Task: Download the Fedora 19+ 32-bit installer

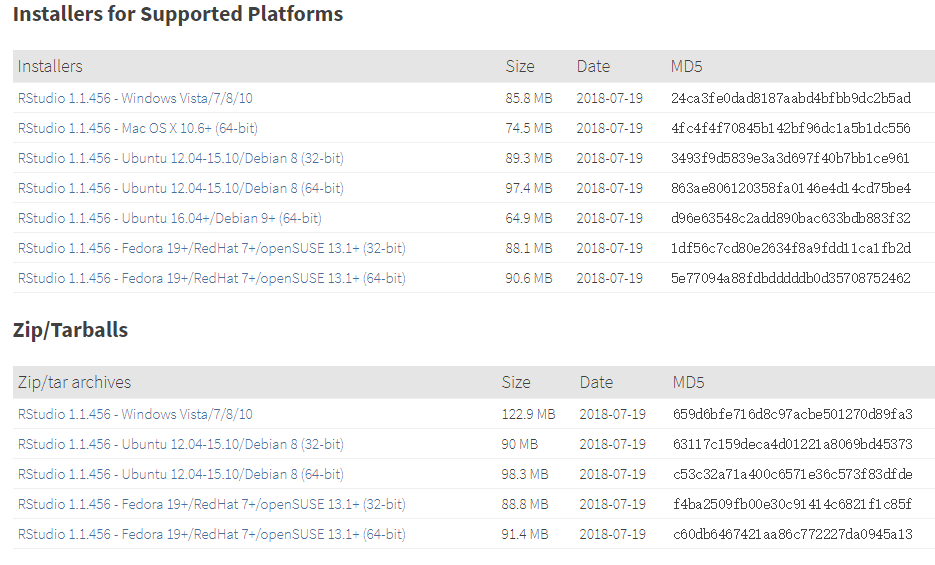Action: pos(211,248)
